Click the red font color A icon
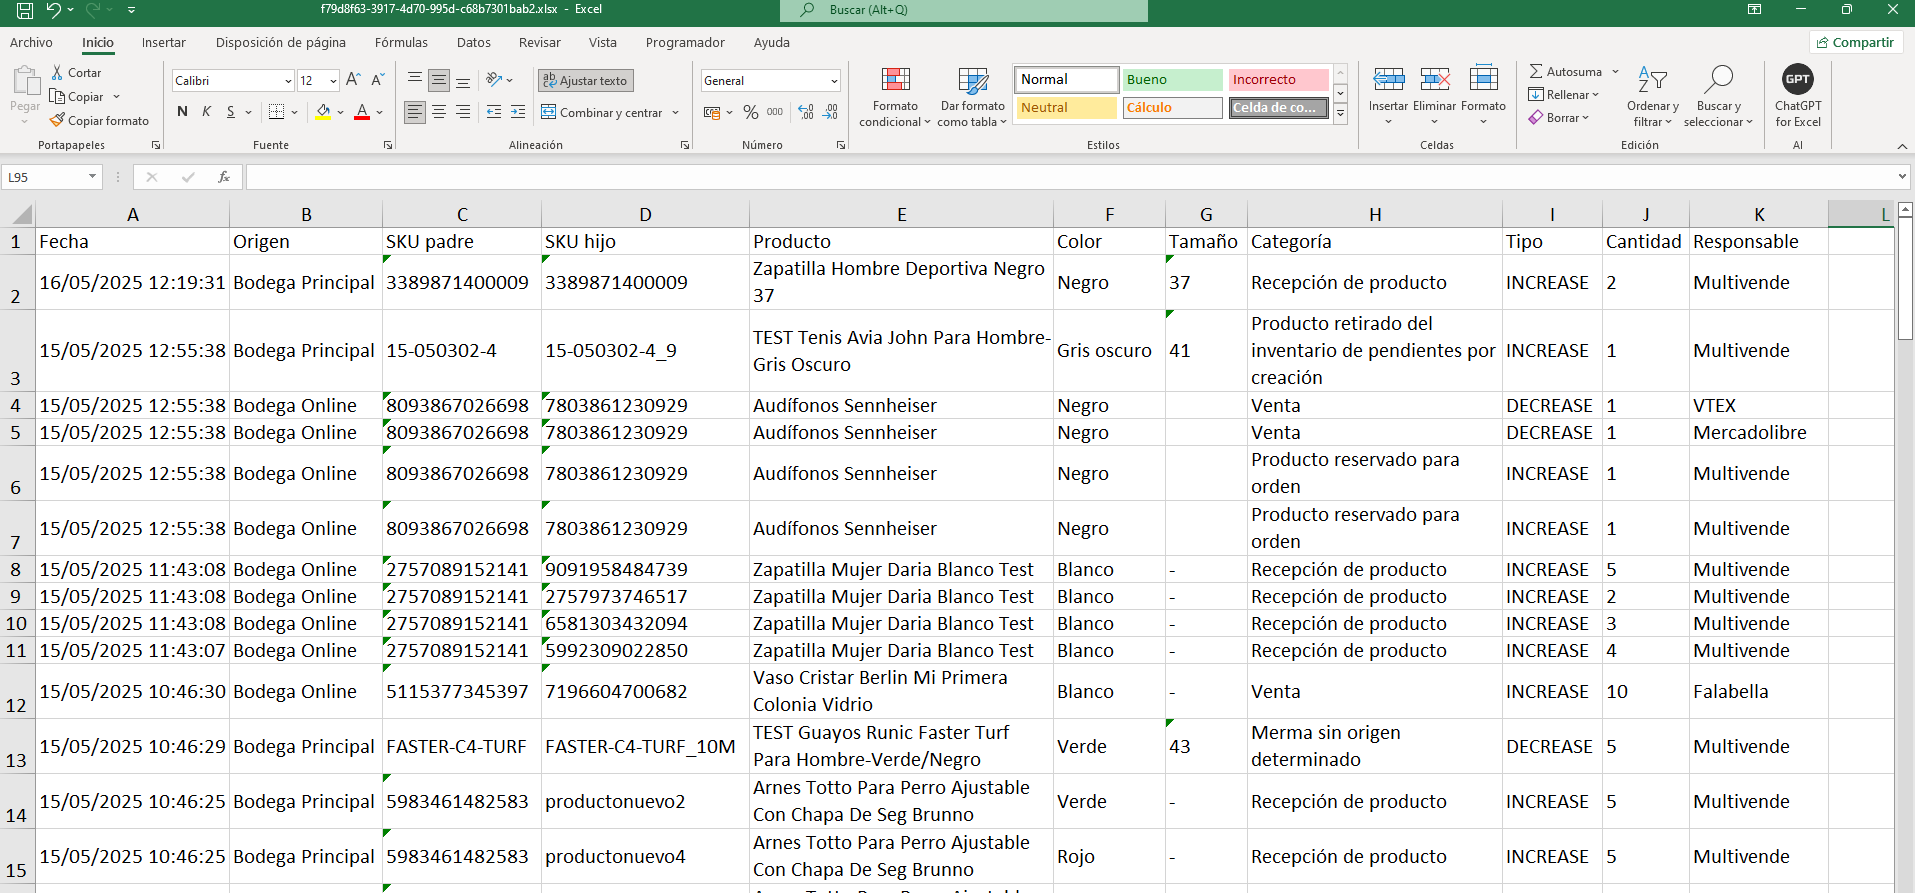Viewport: 1915px width, 893px height. (x=362, y=112)
